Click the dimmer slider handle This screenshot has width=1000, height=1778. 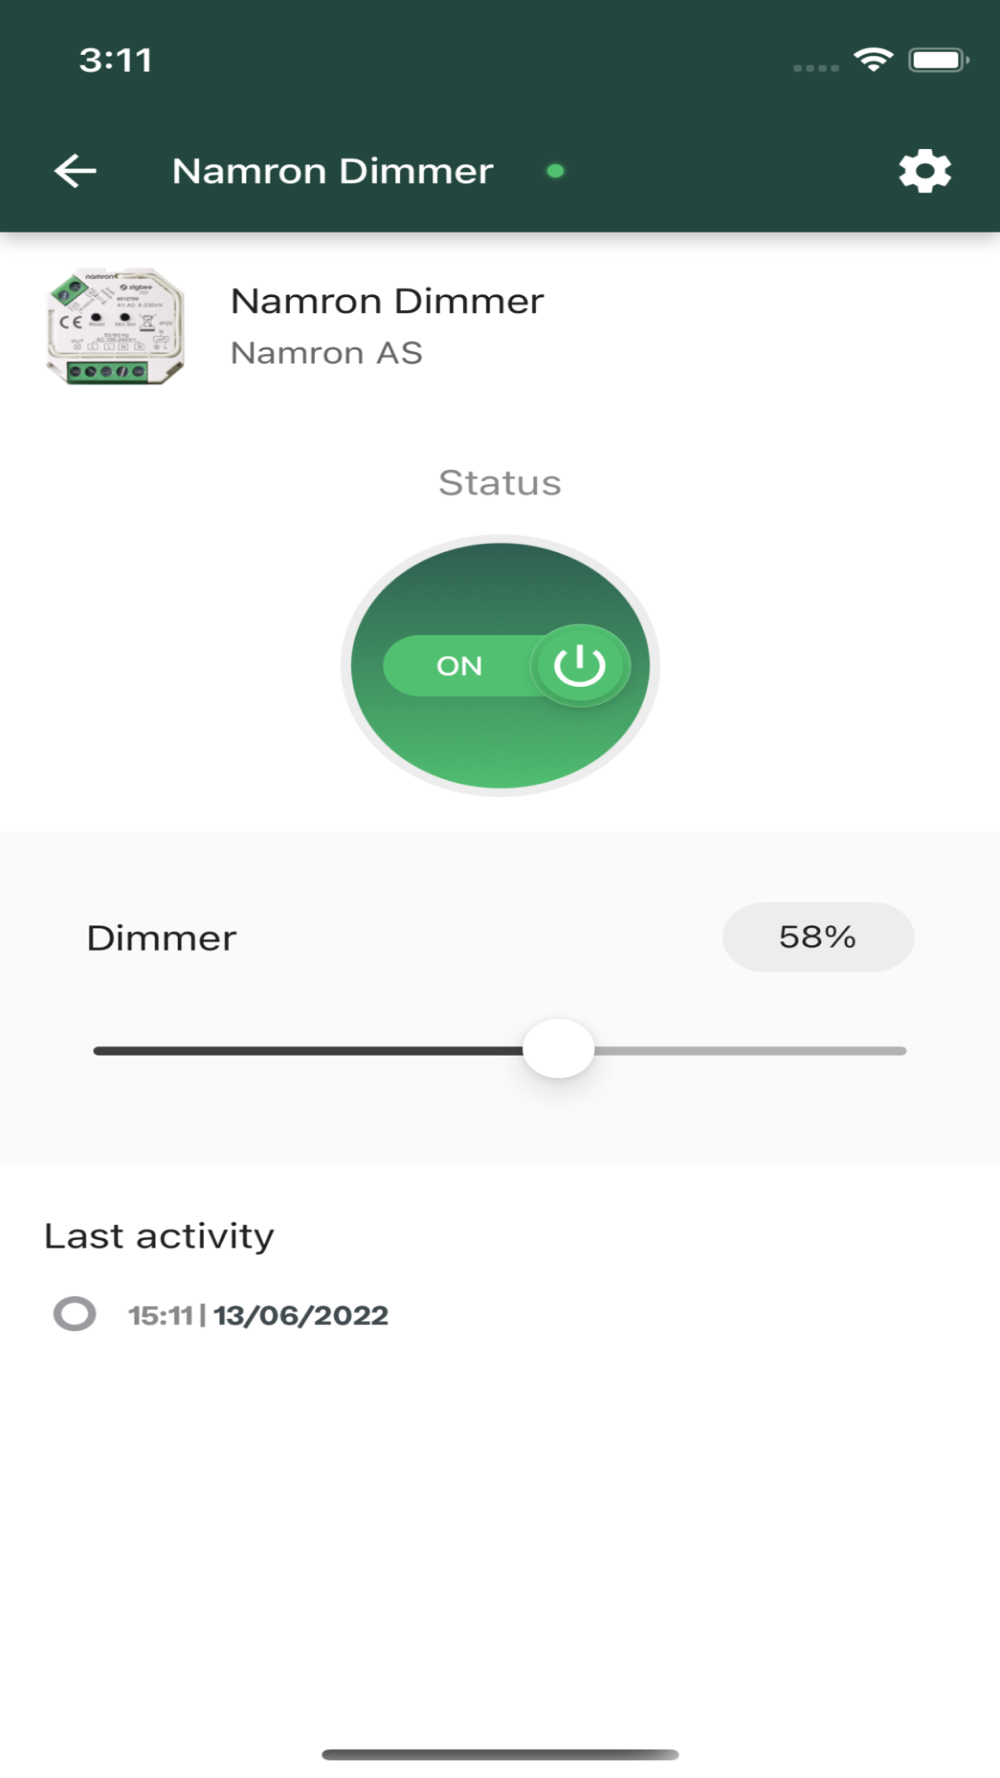click(x=558, y=1049)
